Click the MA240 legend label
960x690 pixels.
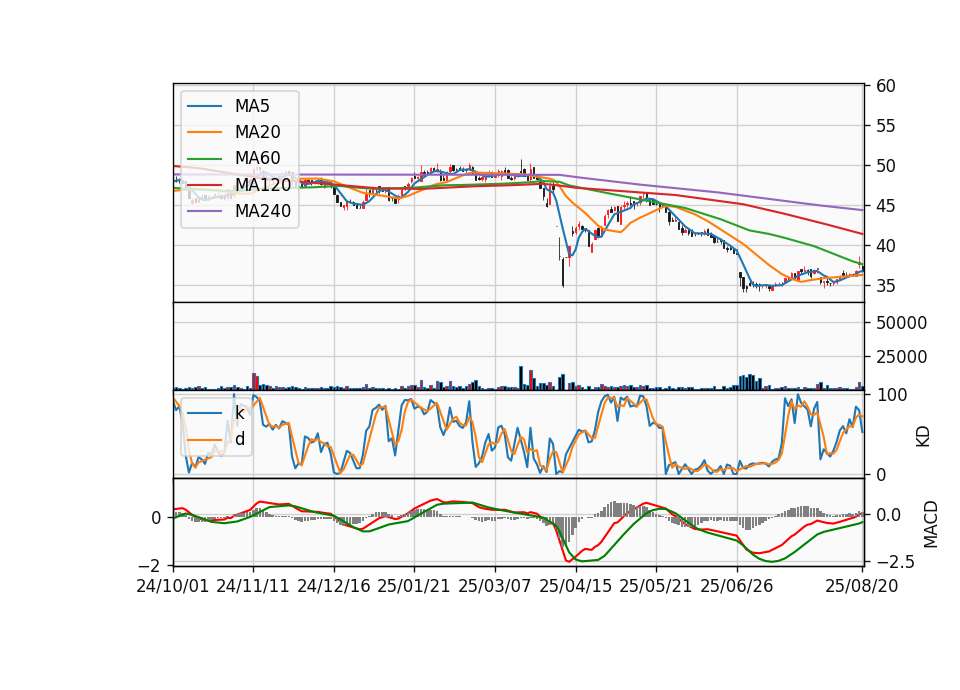[263, 211]
